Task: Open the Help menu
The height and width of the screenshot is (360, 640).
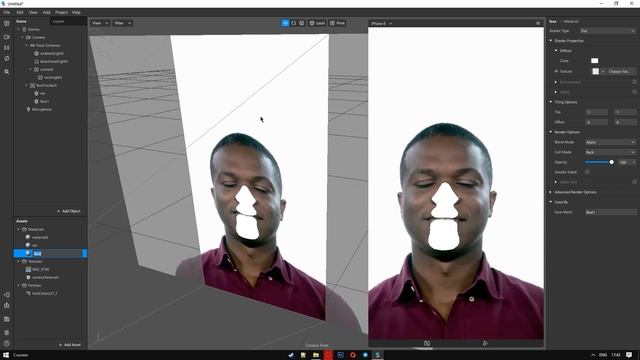Action: coord(76,13)
